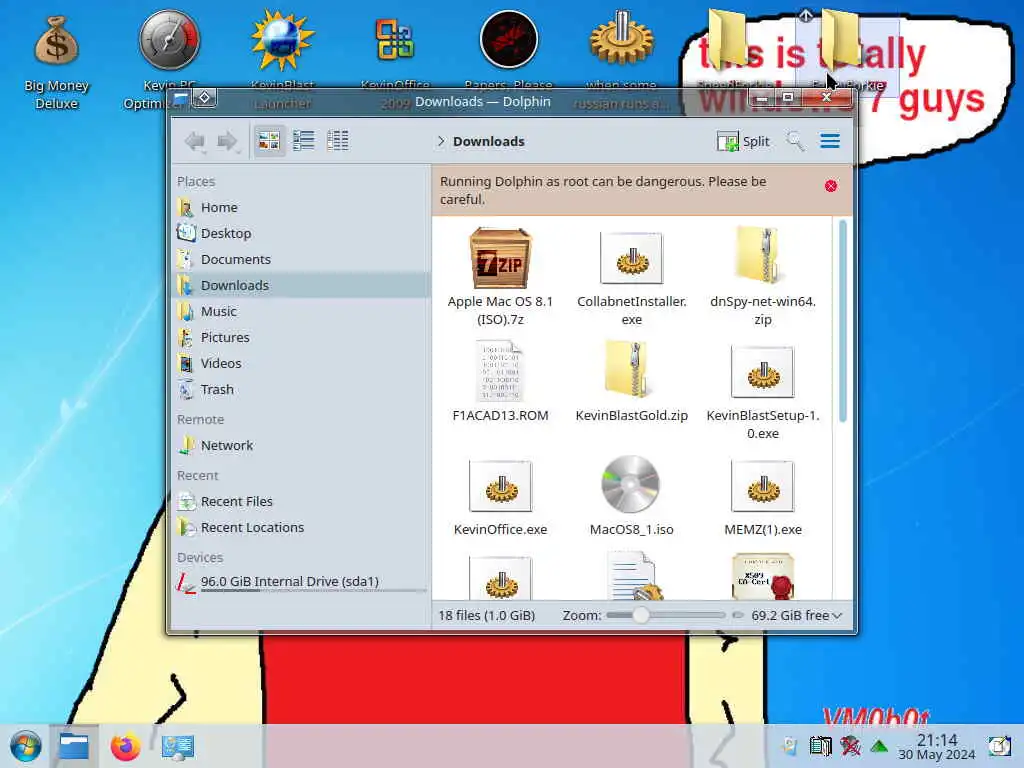Select 96.0 GiB Internal Drive (sda1)
The height and width of the screenshot is (768, 1024).
[x=300, y=581]
